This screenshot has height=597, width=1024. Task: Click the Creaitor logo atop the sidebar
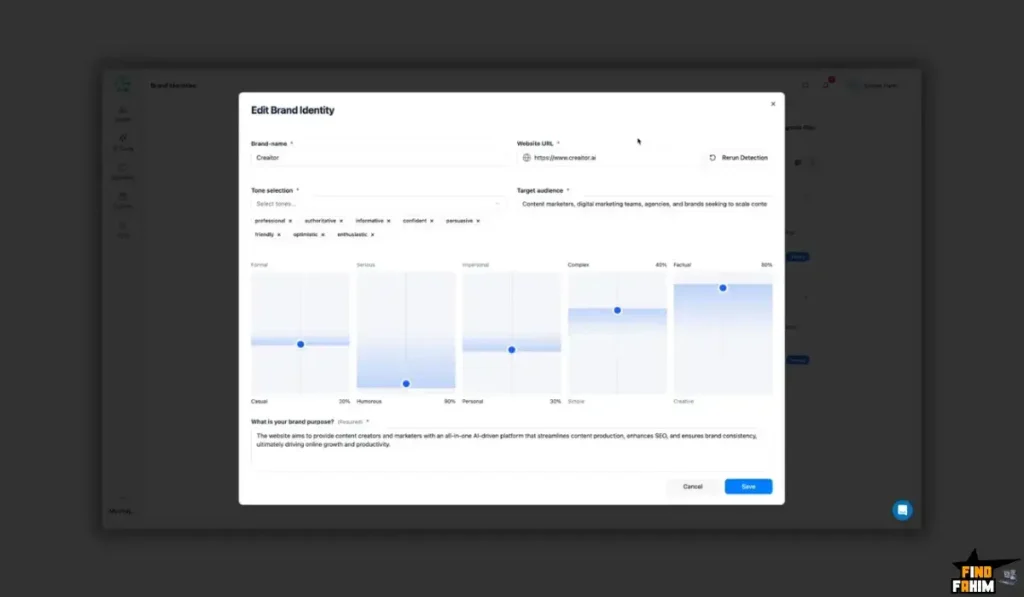122,84
